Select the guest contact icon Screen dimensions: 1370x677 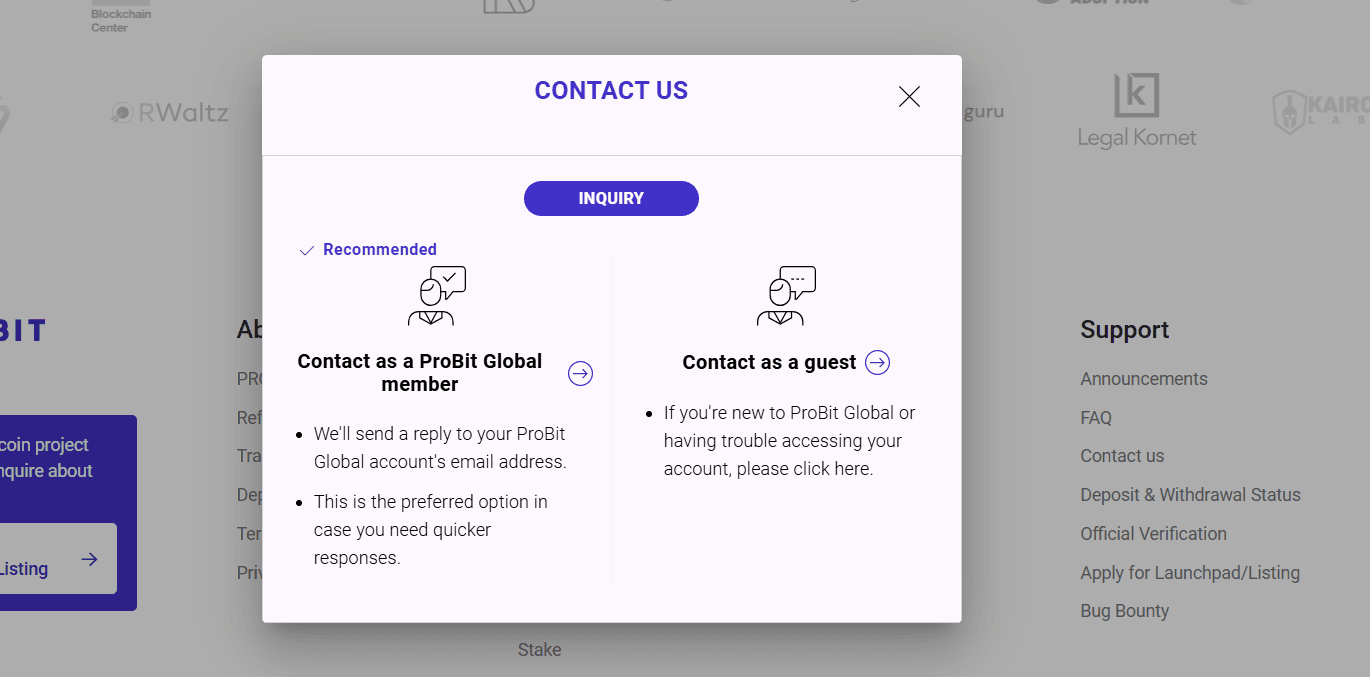[x=786, y=295]
